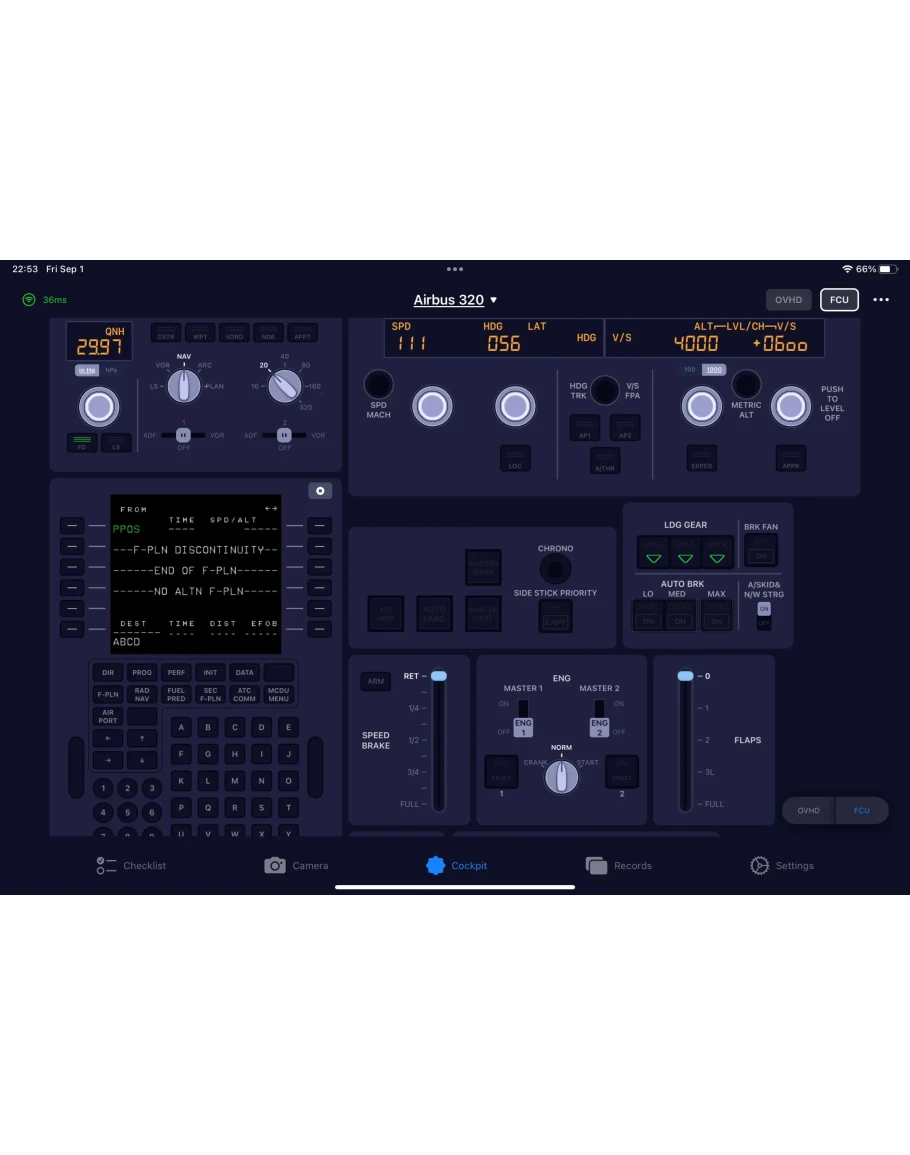Select the in Hg barometer unit
This screenshot has height=1155, width=910.
tap(87, 370)
